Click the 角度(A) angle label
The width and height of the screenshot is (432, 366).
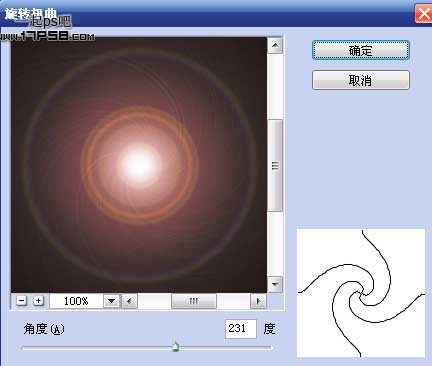pos(44,329)
